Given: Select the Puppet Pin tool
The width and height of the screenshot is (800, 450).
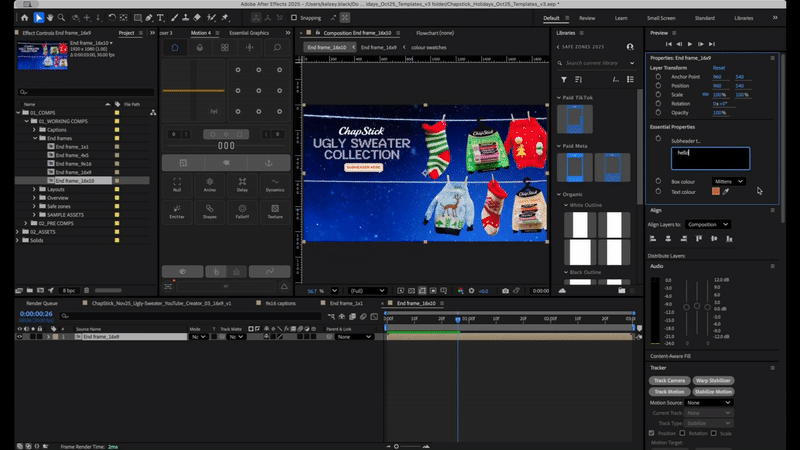Looking at the screenshot, I should tap(225, 18).
